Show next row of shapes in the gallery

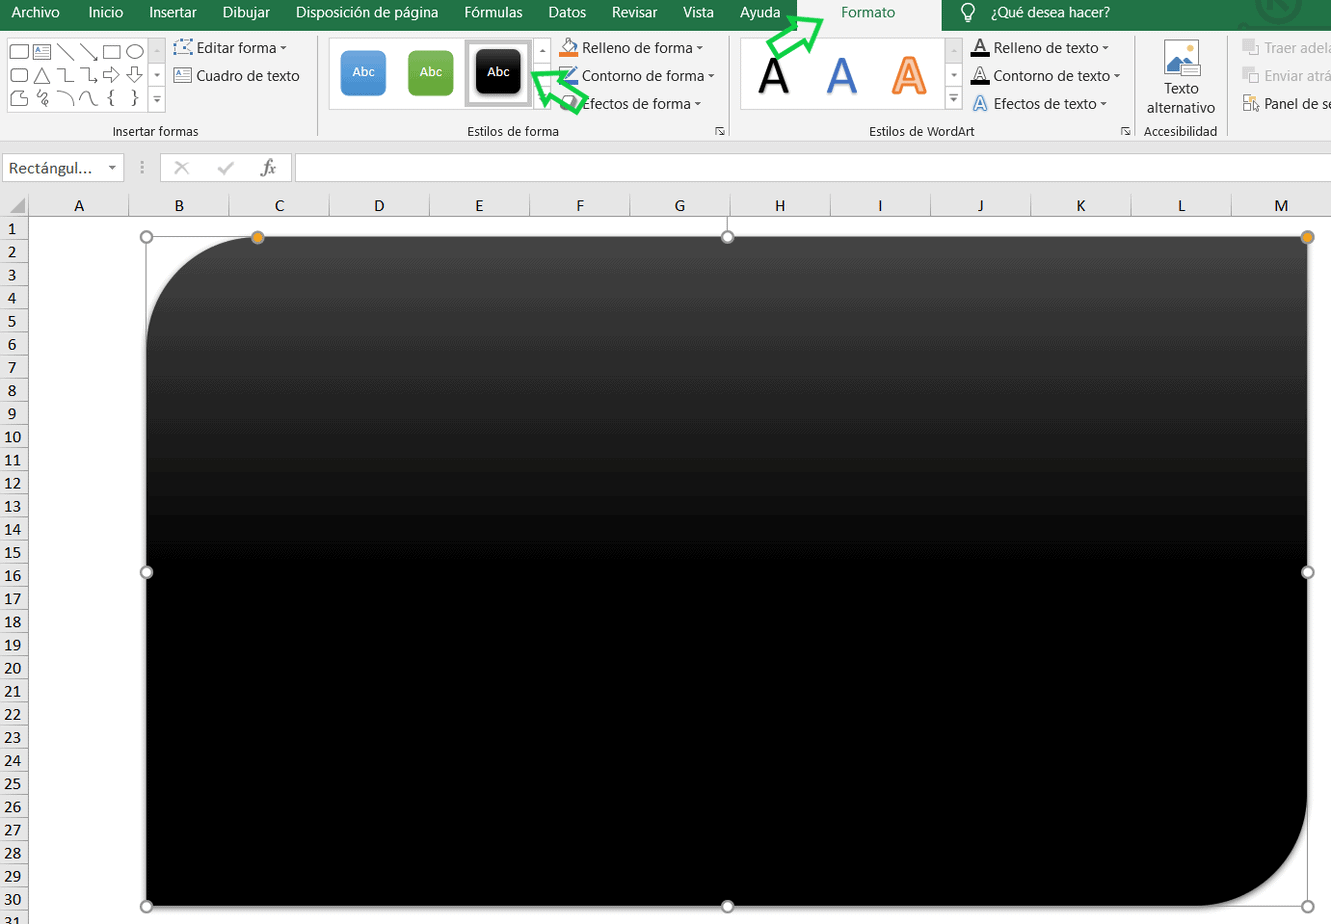157,75
